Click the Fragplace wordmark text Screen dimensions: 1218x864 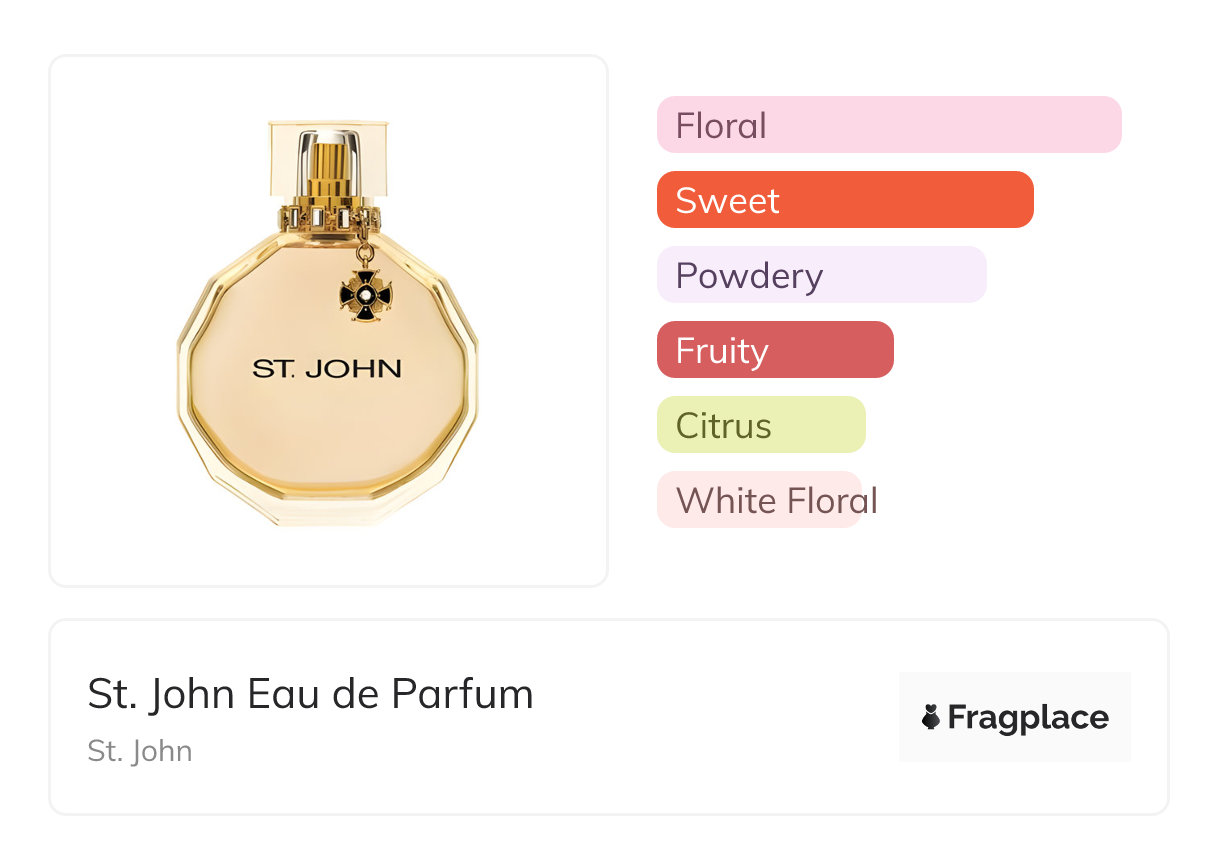pos(1027,718)
